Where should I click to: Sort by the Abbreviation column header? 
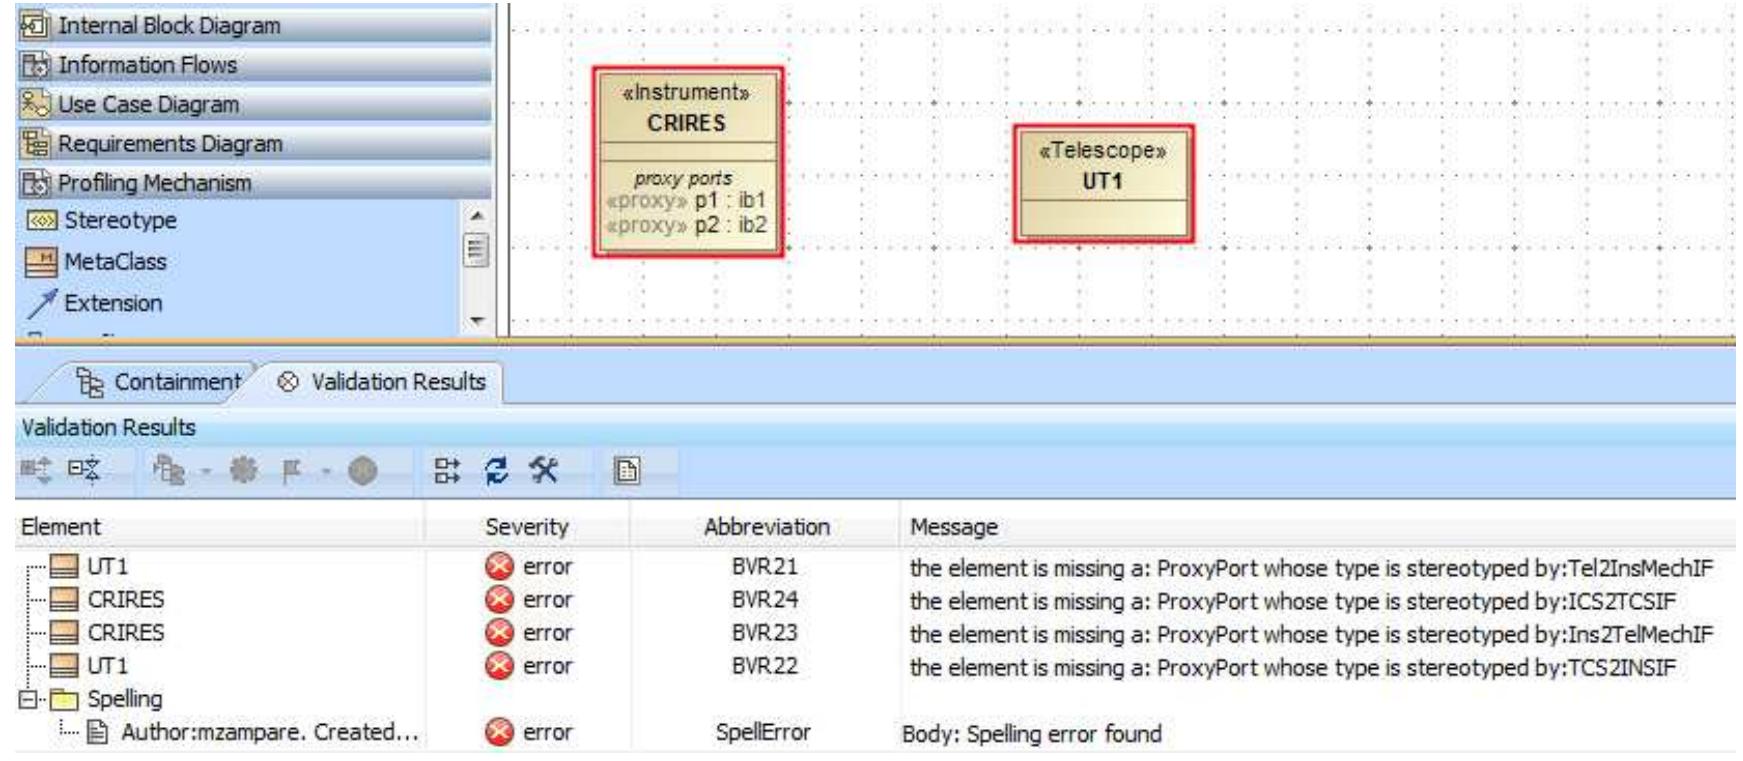(x=766, y=527)
